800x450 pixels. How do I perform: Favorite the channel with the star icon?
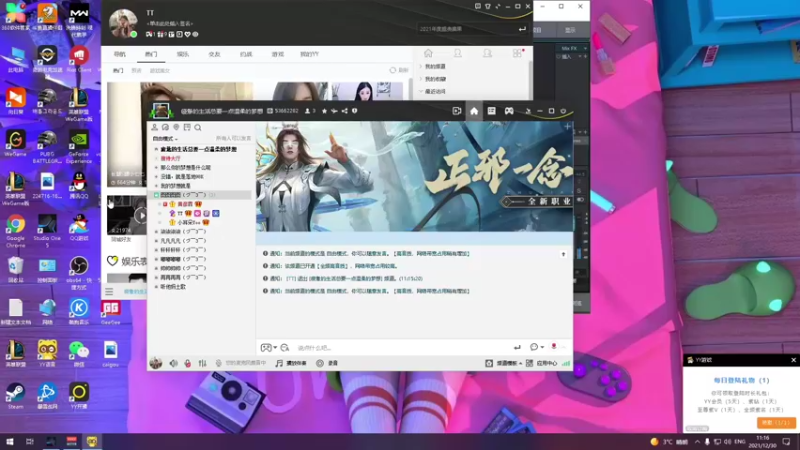click(x=324, y=111)
